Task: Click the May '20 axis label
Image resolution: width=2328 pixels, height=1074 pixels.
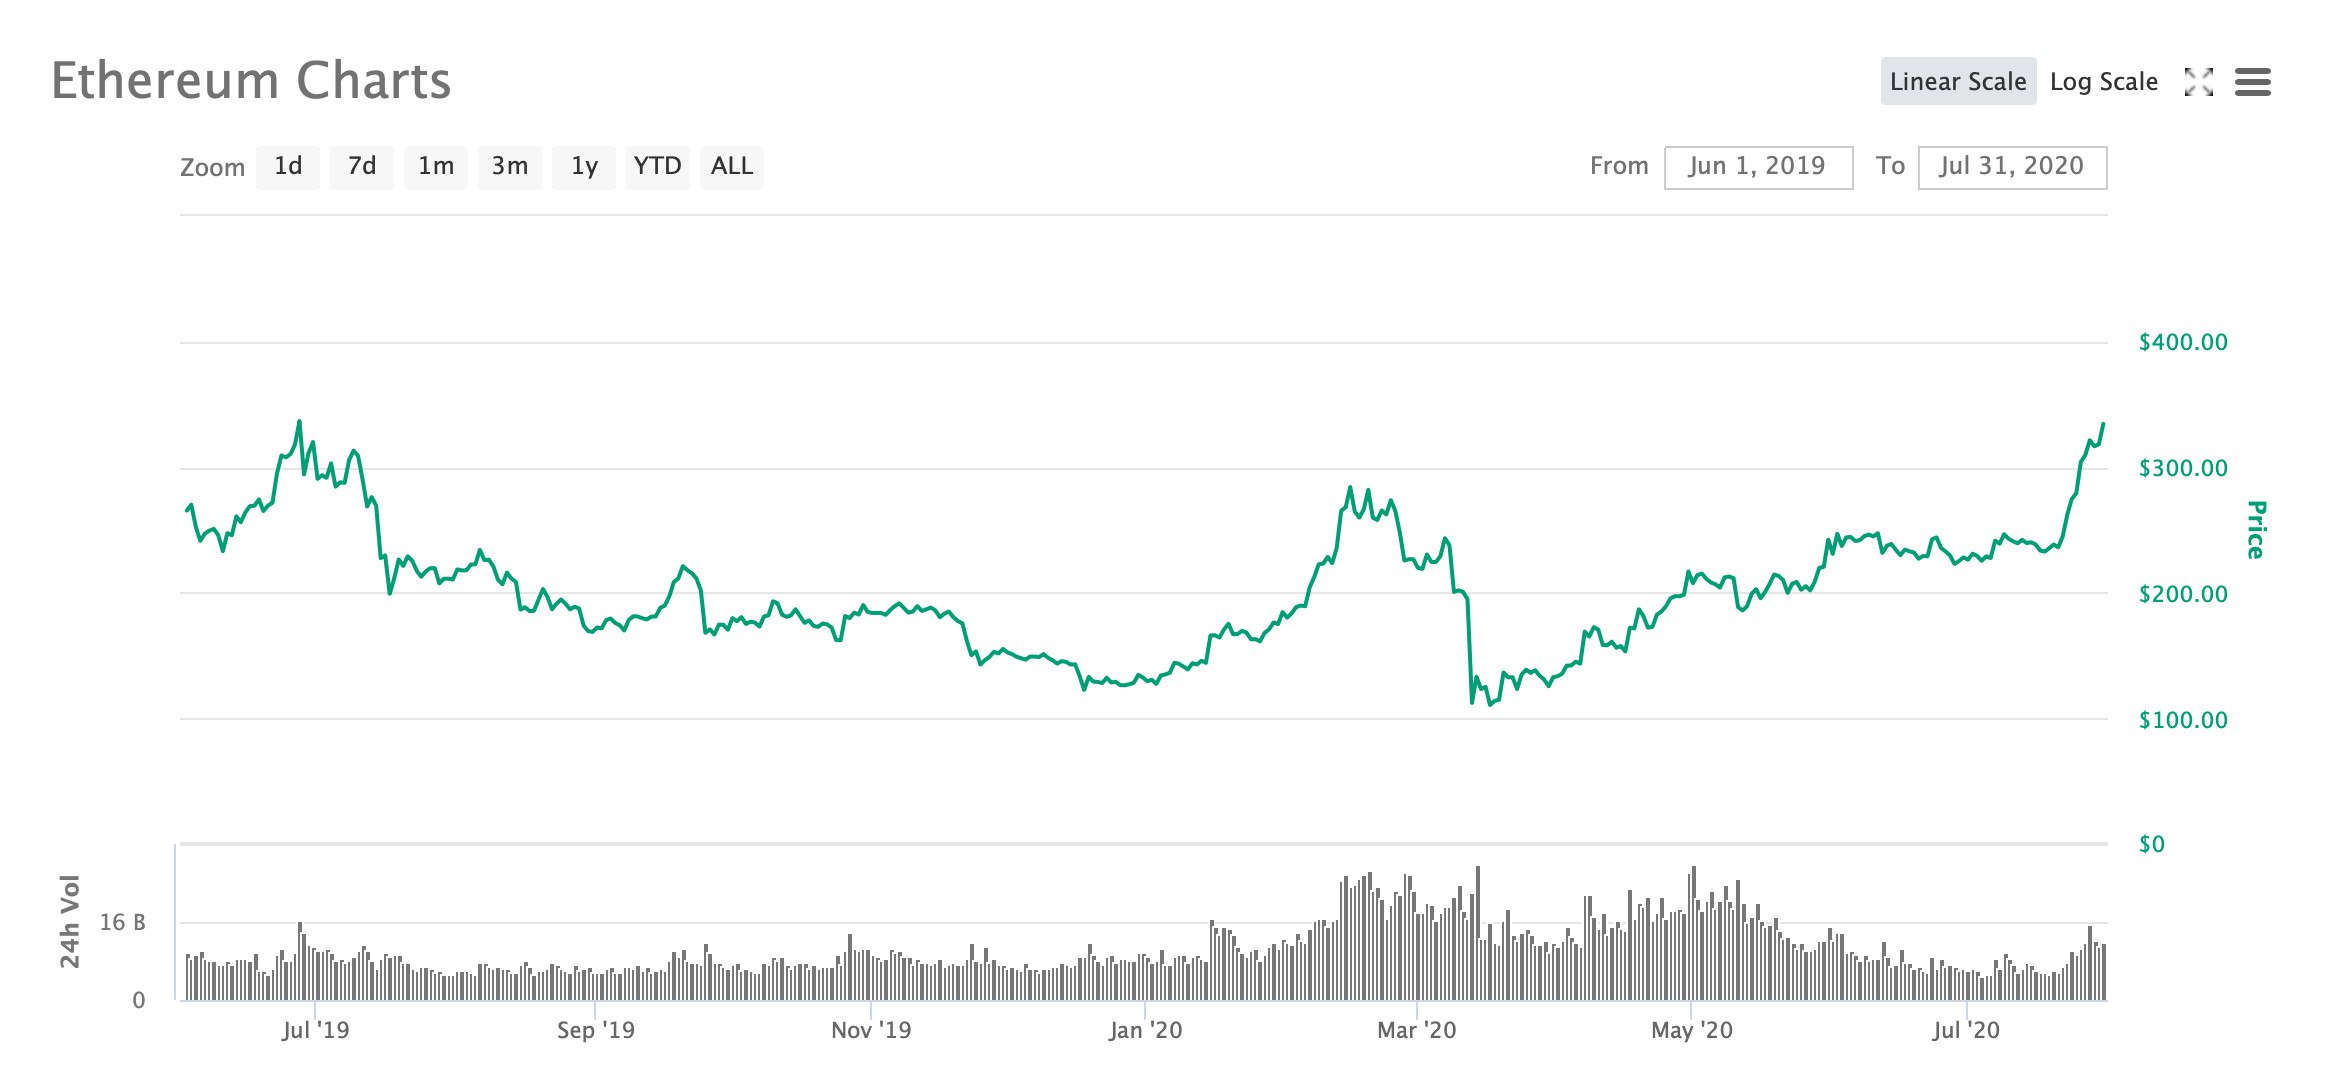Action: click(1691, 1030)
